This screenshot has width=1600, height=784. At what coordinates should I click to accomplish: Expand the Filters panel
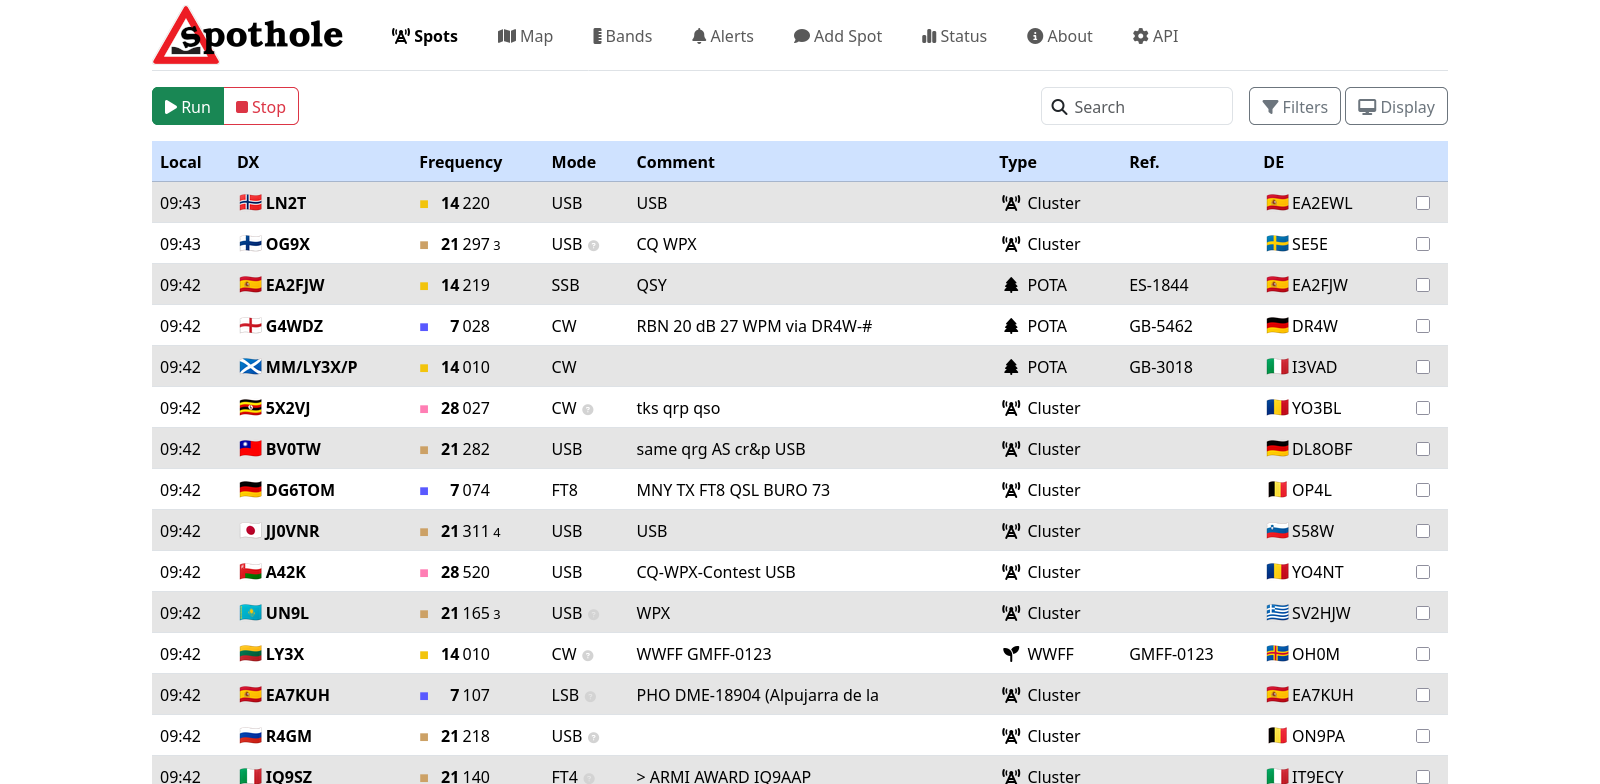(x=1295, y=107)
